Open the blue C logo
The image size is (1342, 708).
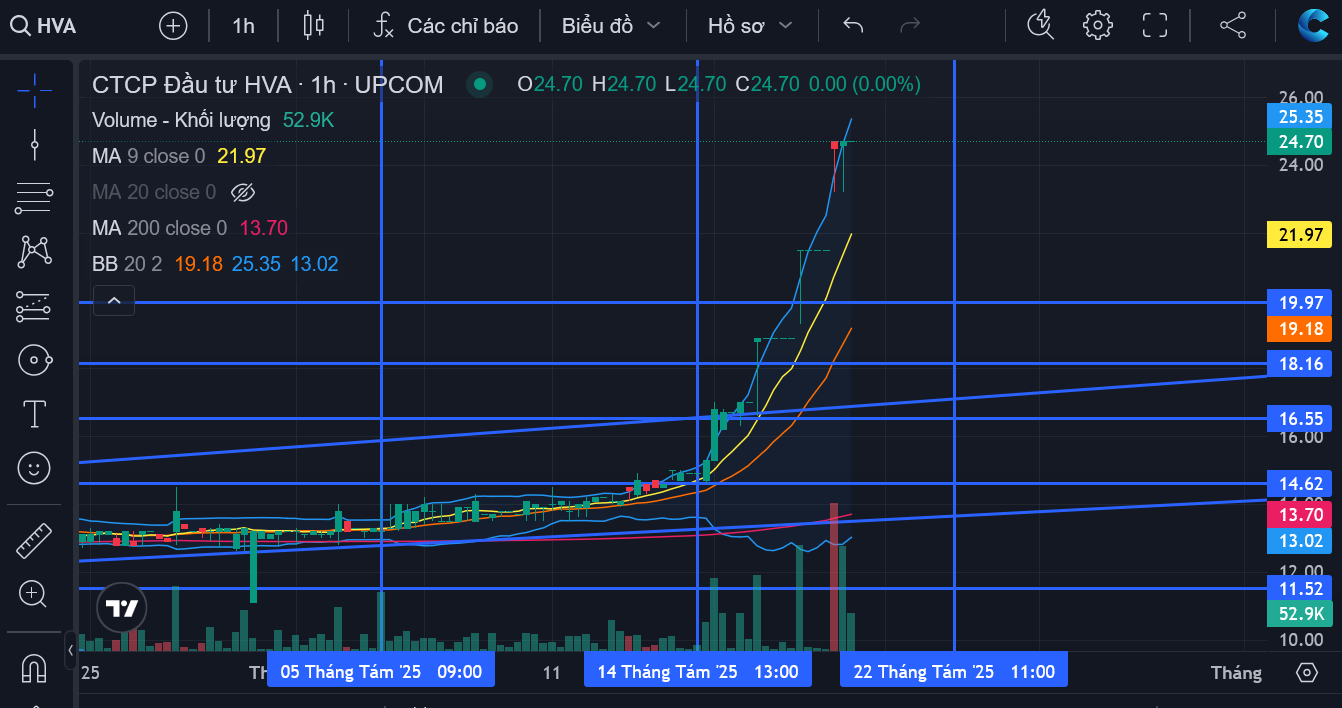click(x=1313, y=25)
